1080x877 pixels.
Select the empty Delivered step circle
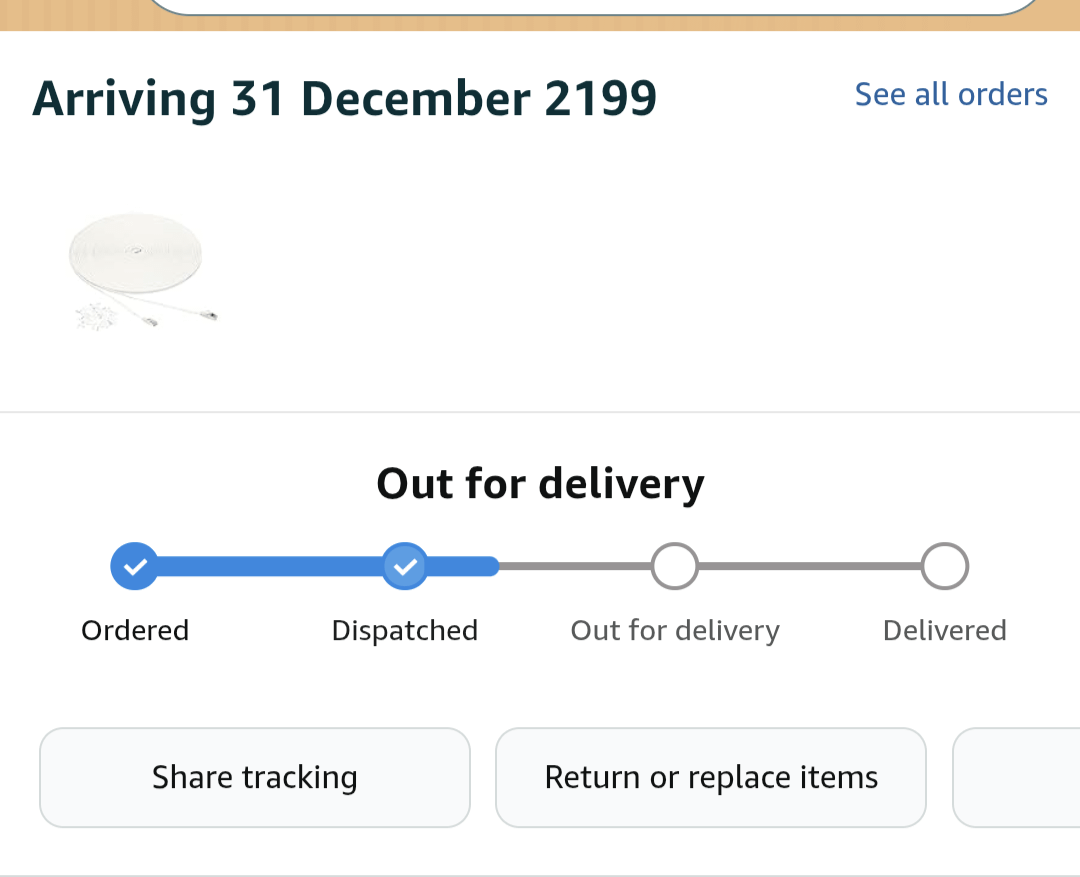(x=945, y=567)
